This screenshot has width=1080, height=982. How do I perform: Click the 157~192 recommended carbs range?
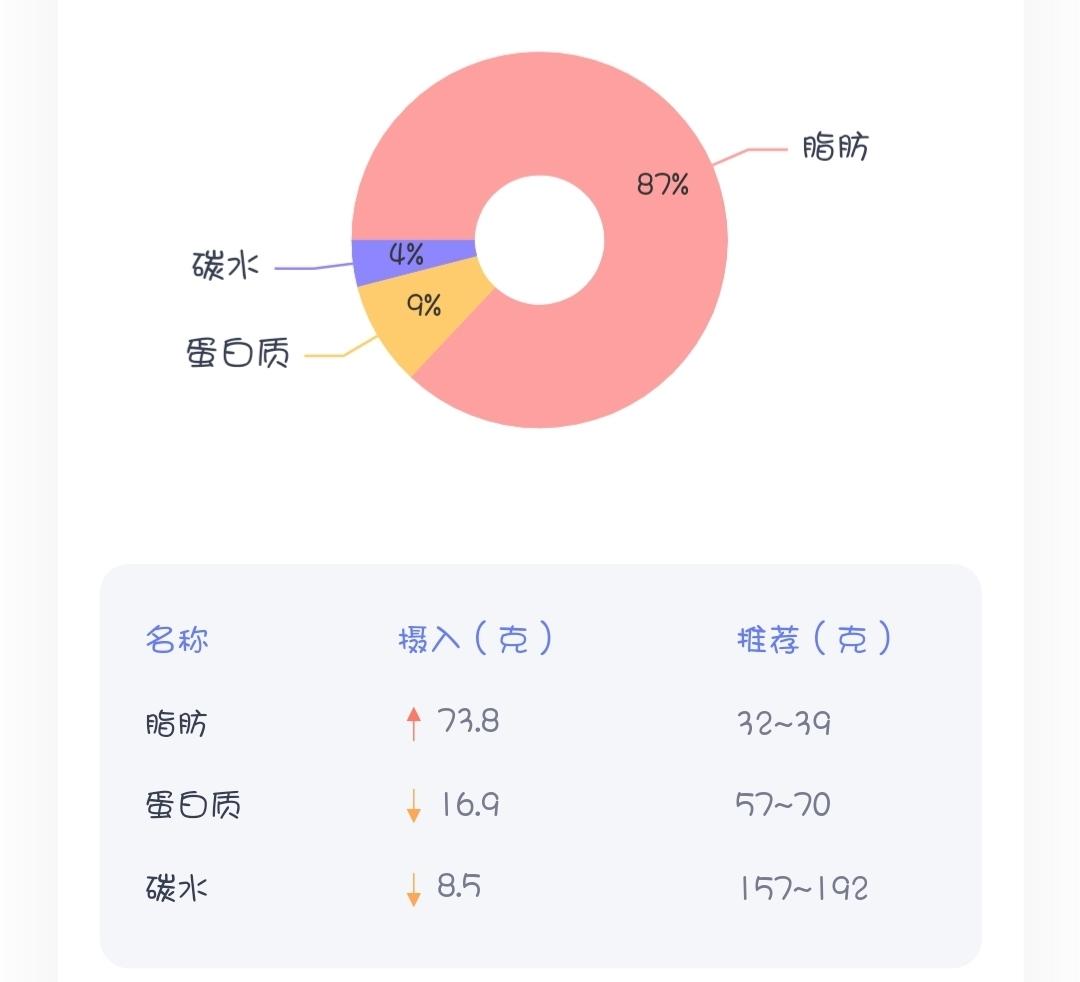pos(803,888)
